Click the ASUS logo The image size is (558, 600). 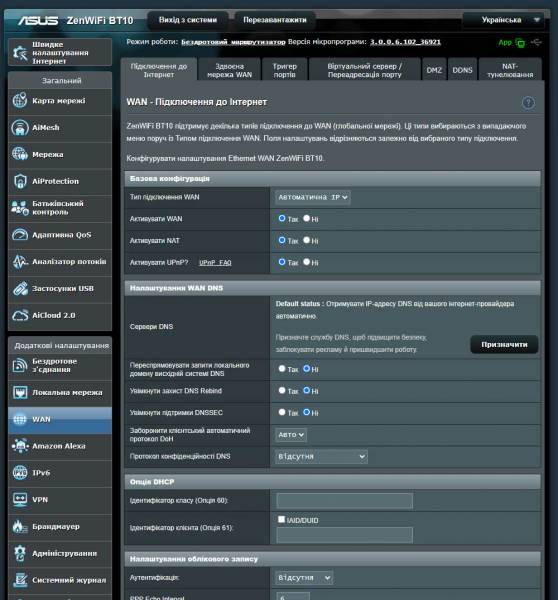[38, 20]
